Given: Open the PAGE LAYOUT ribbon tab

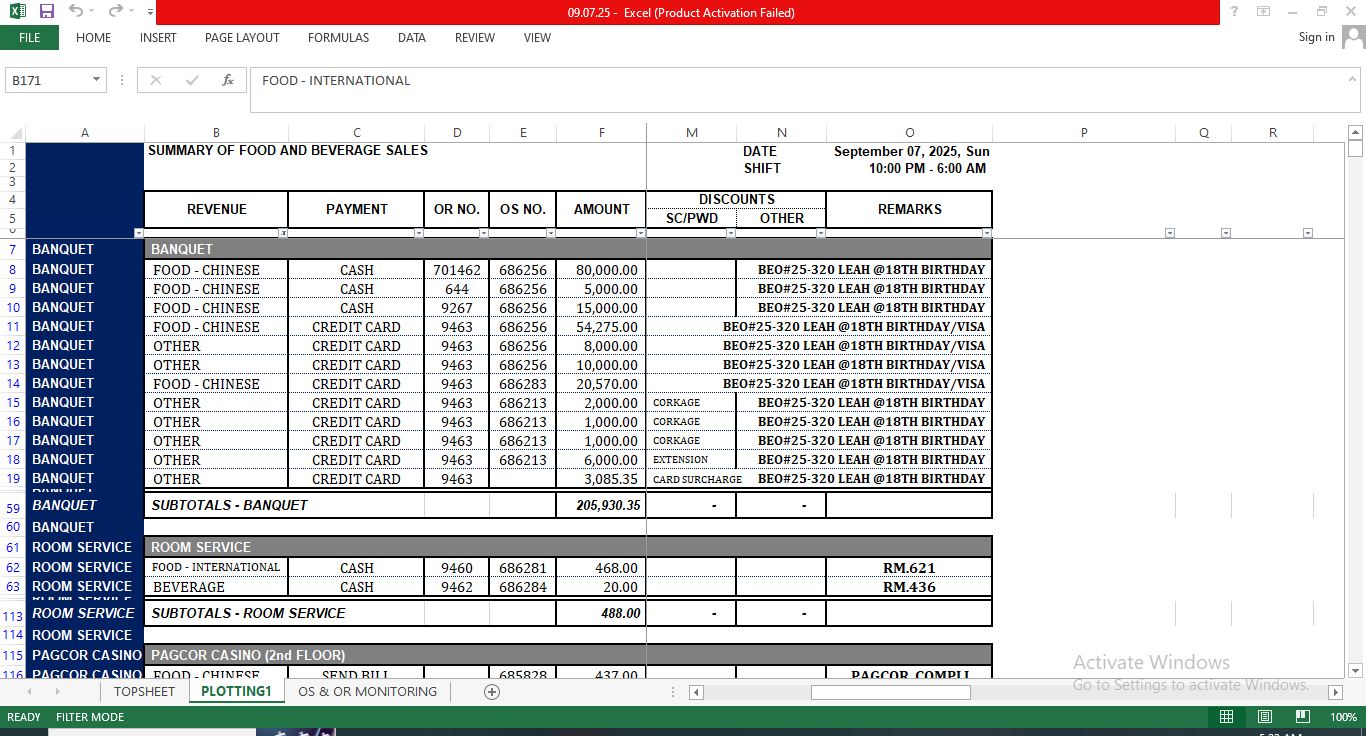Looking at the screenshot, I should pos(242,37).
